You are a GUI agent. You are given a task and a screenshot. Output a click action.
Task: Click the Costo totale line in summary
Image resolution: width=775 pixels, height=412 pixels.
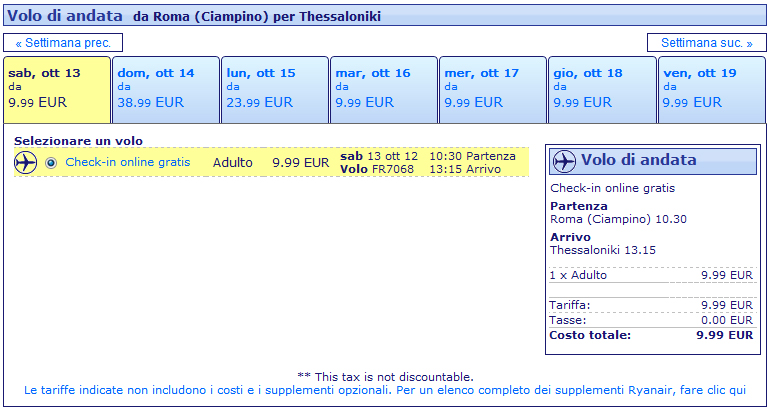[x=651, y=335]
